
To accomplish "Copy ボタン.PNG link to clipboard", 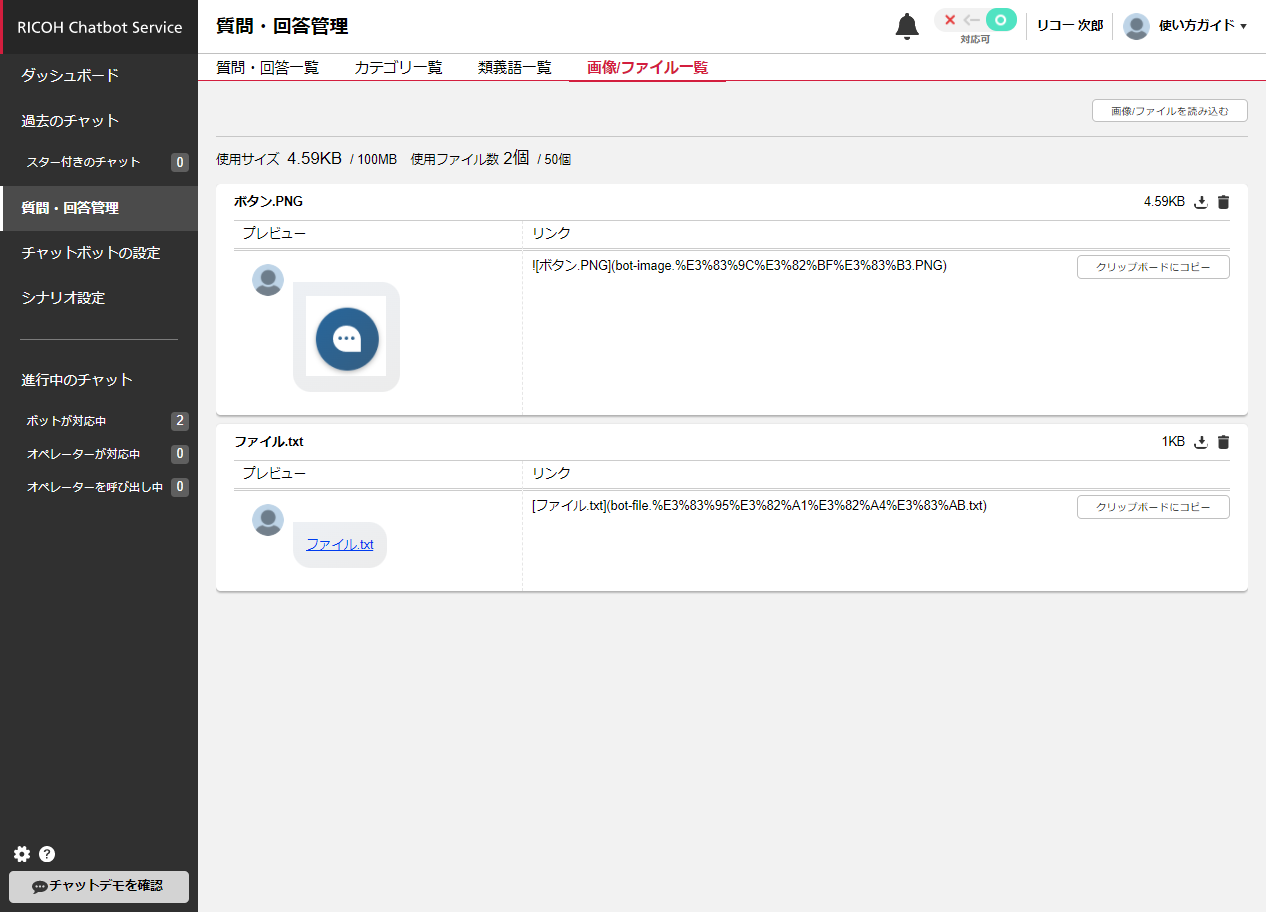I will (1152, 267).
